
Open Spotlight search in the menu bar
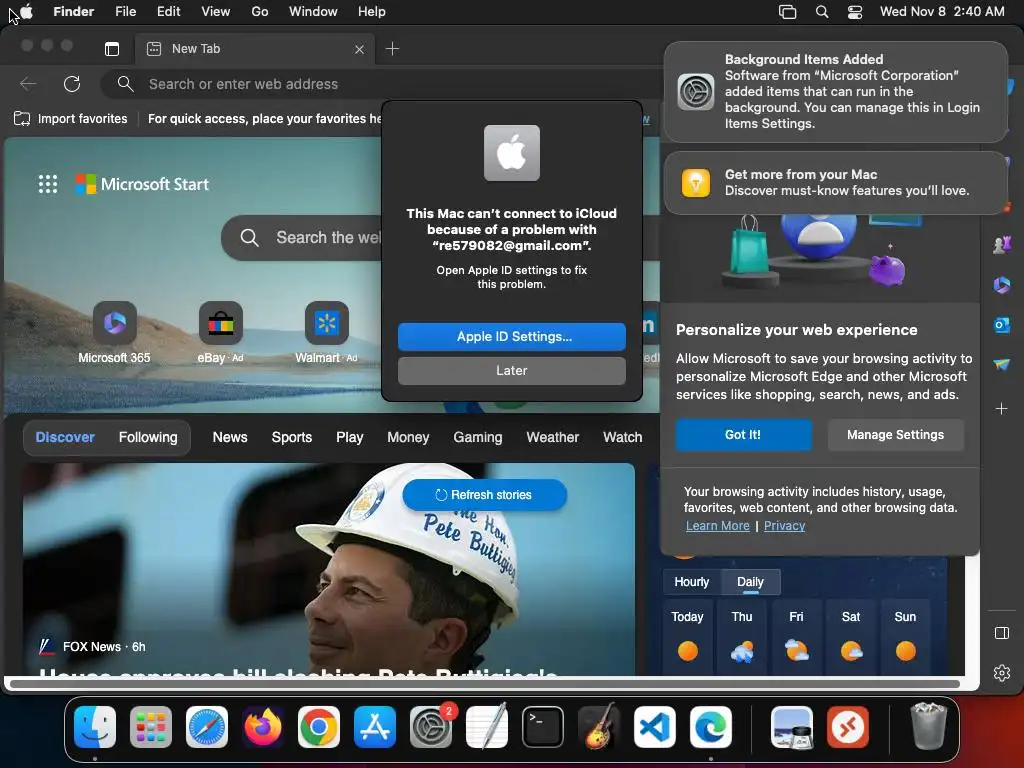coord(822,12)
